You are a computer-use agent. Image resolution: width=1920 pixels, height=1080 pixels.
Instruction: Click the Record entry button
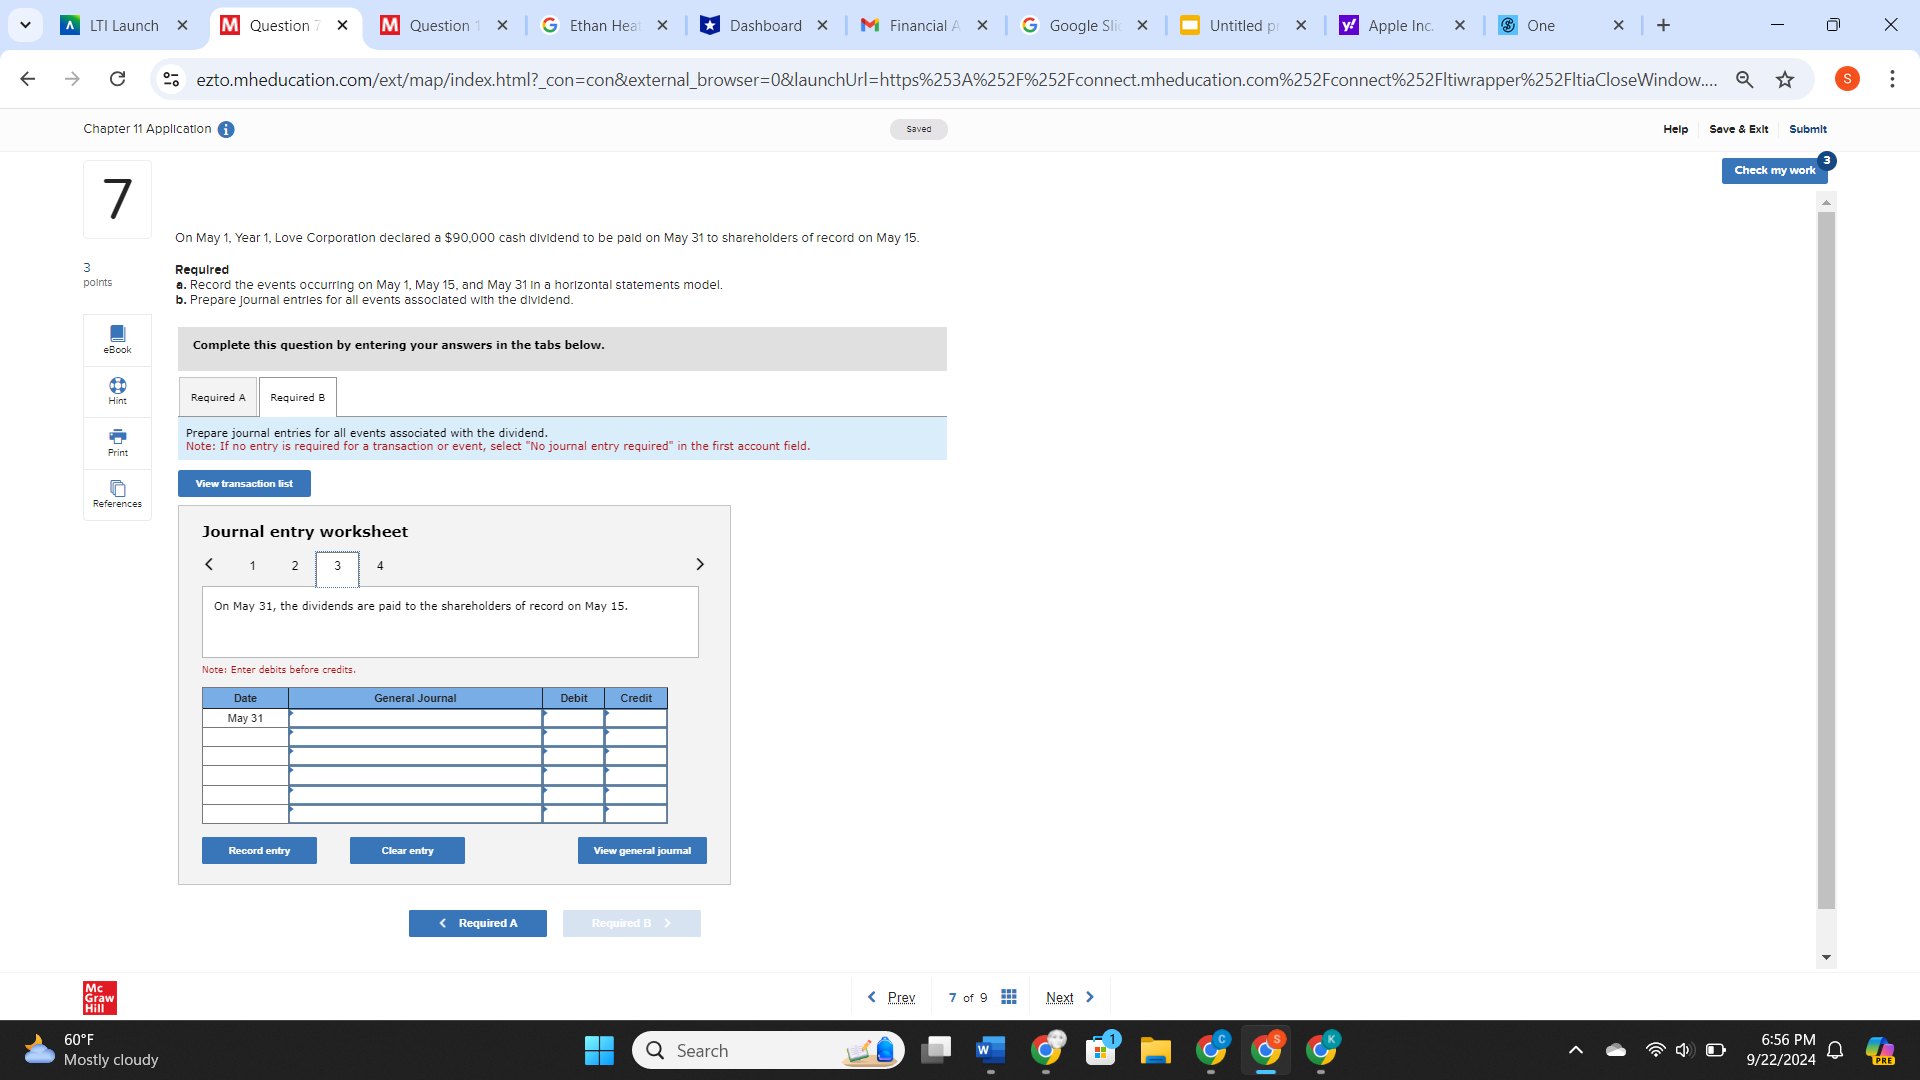coord(258,850)
